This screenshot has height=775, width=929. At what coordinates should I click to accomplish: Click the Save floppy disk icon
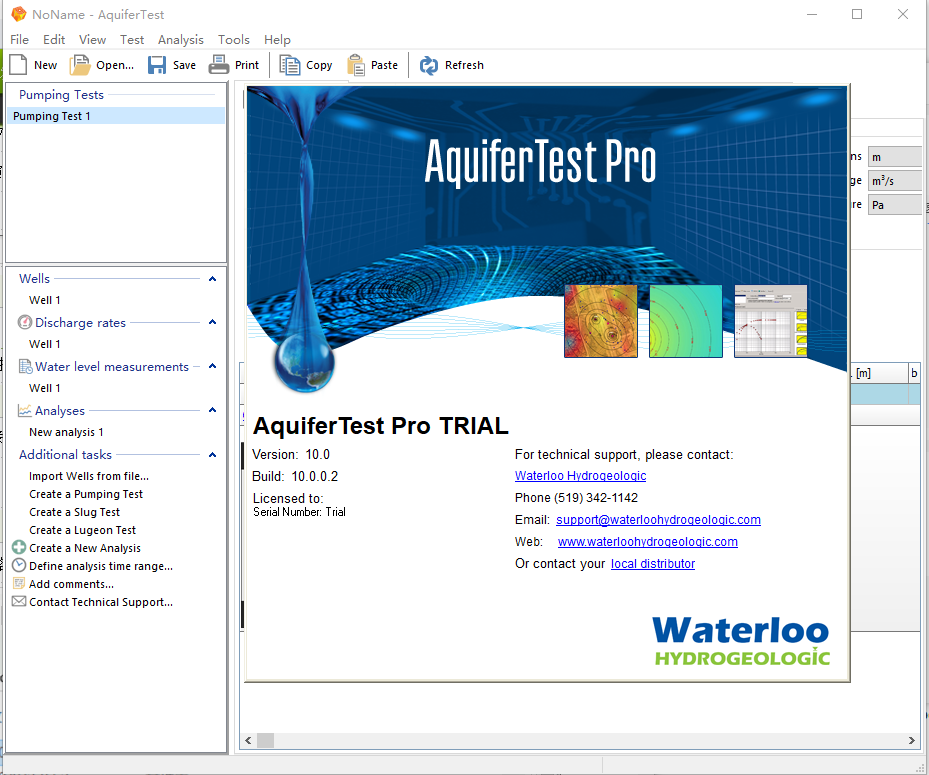pyautogui.click(x=157, y=65)
